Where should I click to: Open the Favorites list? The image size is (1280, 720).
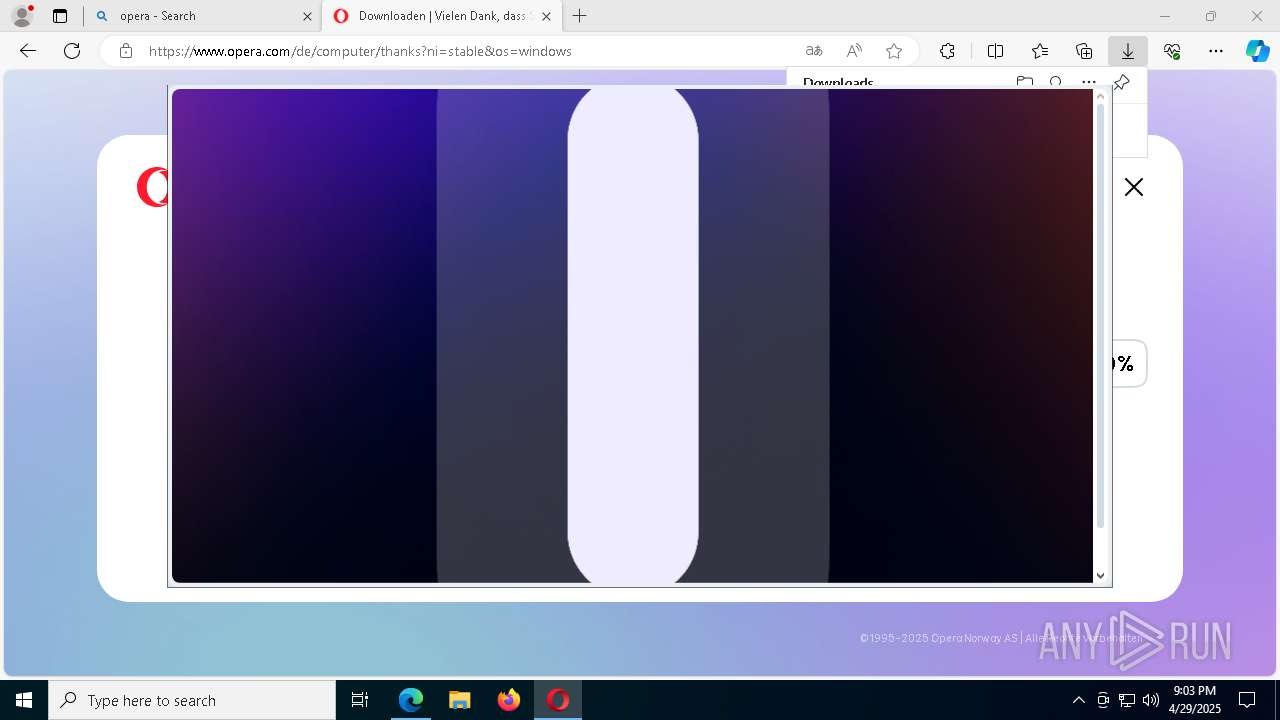[1040, 51]
